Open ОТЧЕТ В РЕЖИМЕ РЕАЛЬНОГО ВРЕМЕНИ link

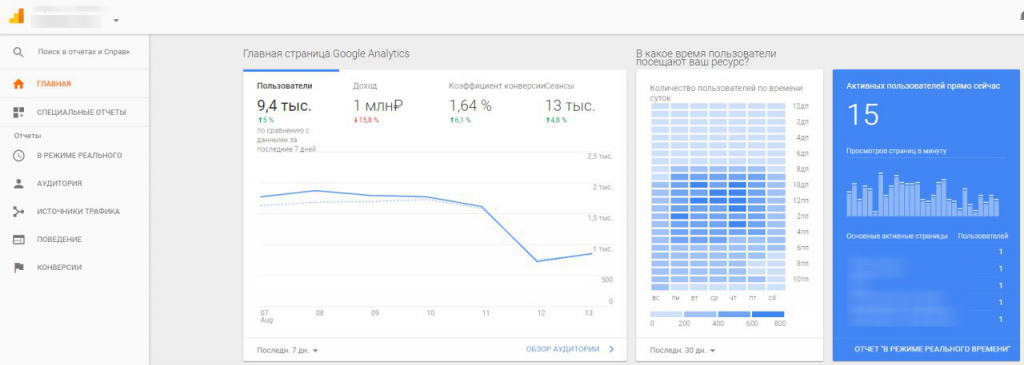point(933,348)
